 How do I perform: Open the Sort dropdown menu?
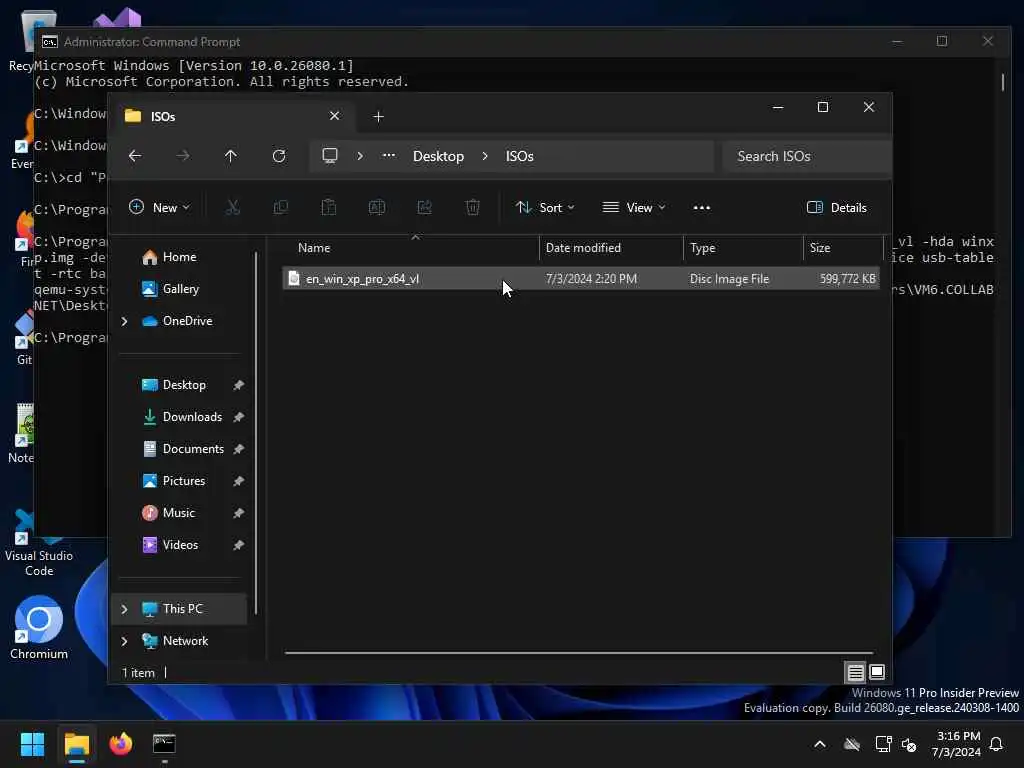tap(545, 208)
